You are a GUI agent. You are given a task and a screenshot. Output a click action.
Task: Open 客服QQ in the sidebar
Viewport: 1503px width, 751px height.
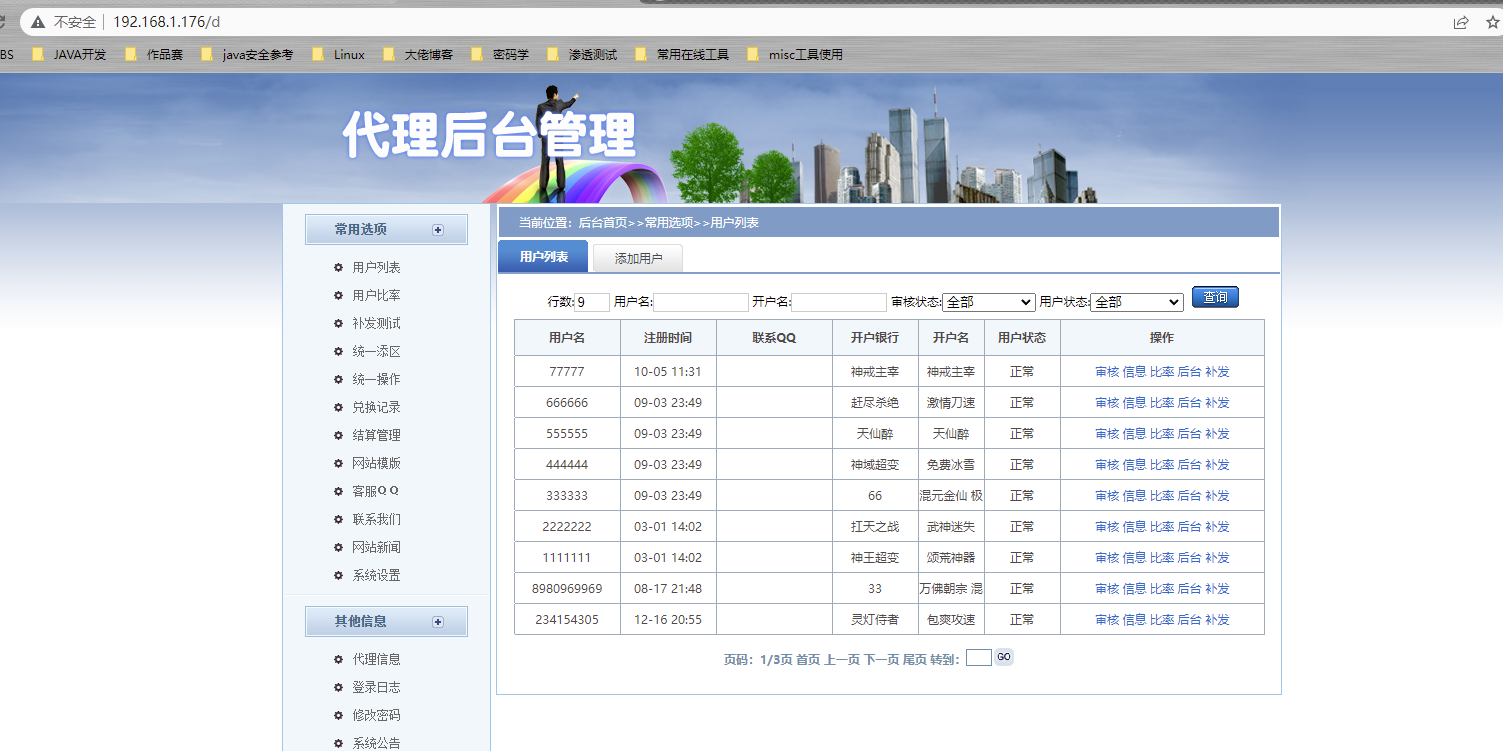coord(376,492)
